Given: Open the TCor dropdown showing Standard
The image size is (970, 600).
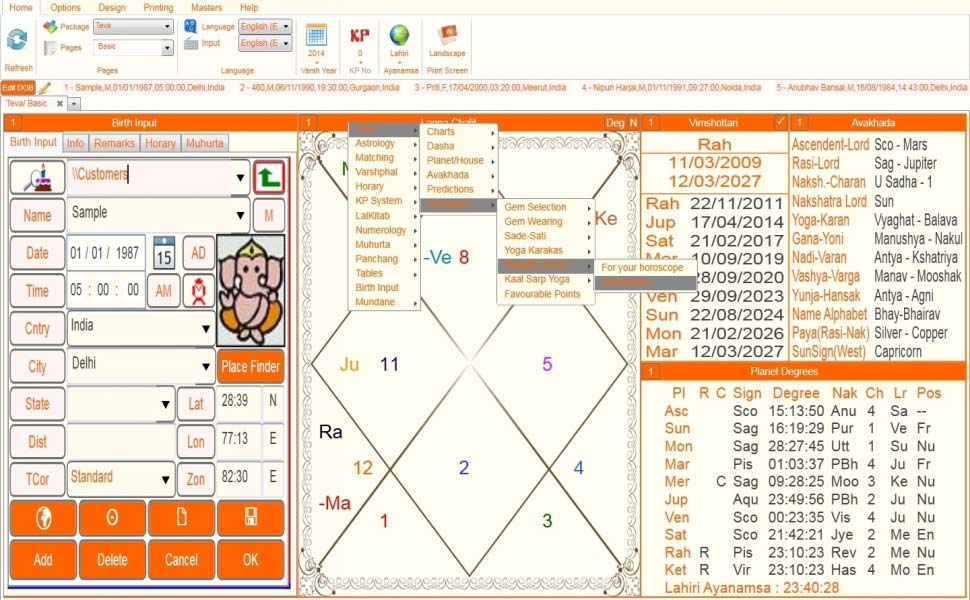Looking at the screenshot, I should (x=165, y=479).
